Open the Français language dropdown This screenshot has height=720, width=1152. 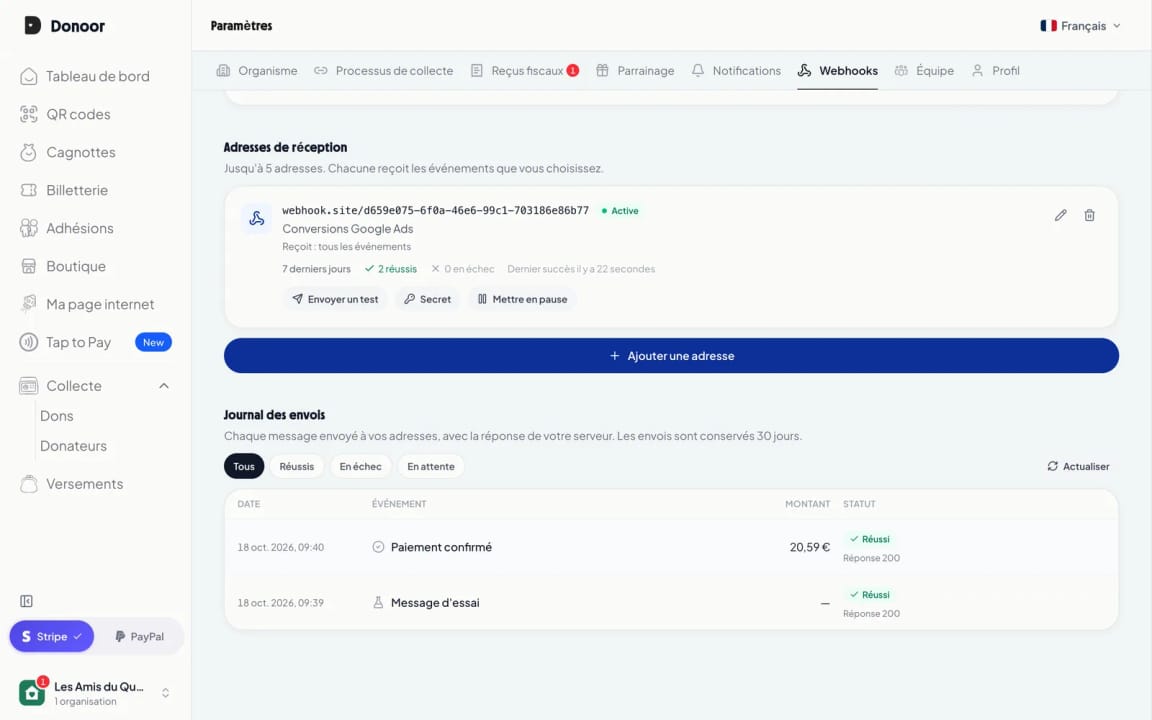(1080, 26)
